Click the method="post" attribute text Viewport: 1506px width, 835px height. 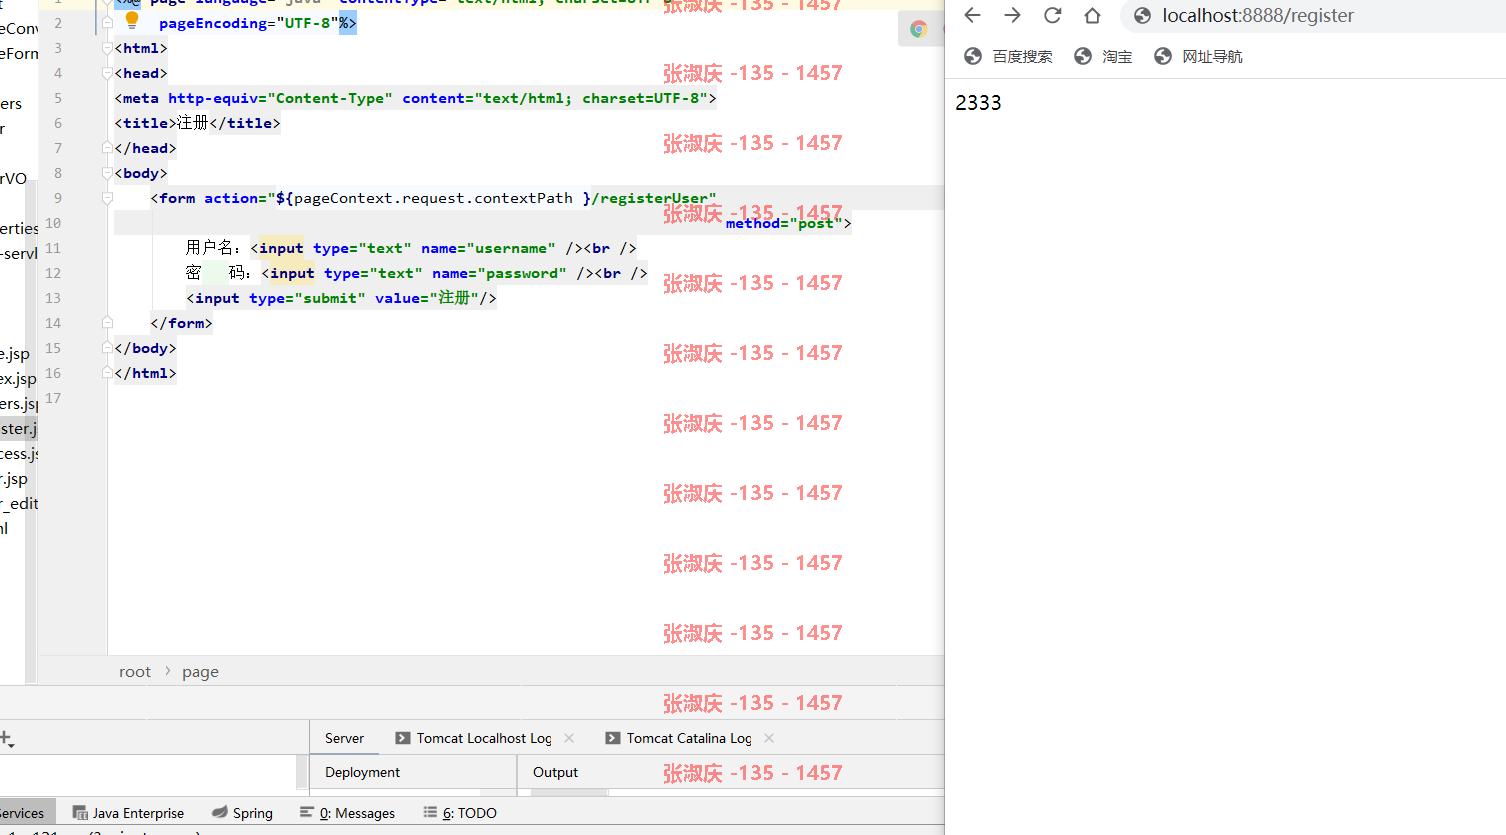pos(784,223)
